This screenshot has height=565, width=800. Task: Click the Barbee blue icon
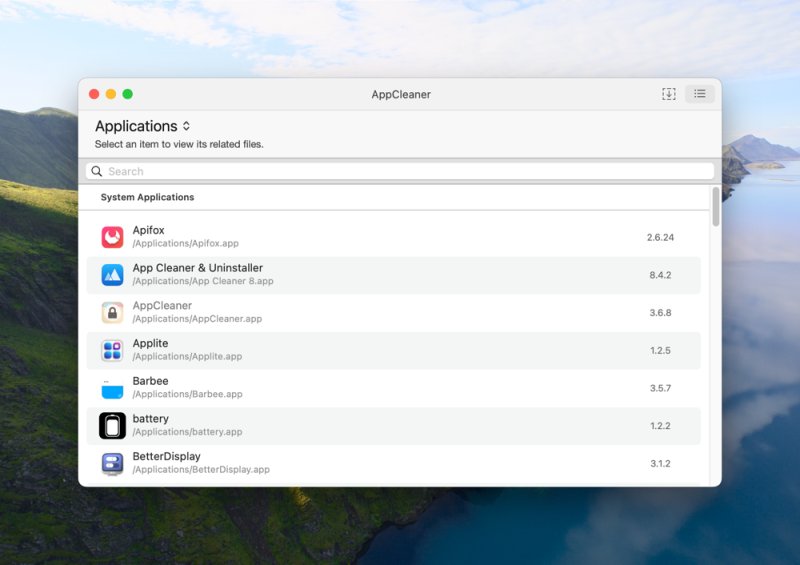point(112,389)
